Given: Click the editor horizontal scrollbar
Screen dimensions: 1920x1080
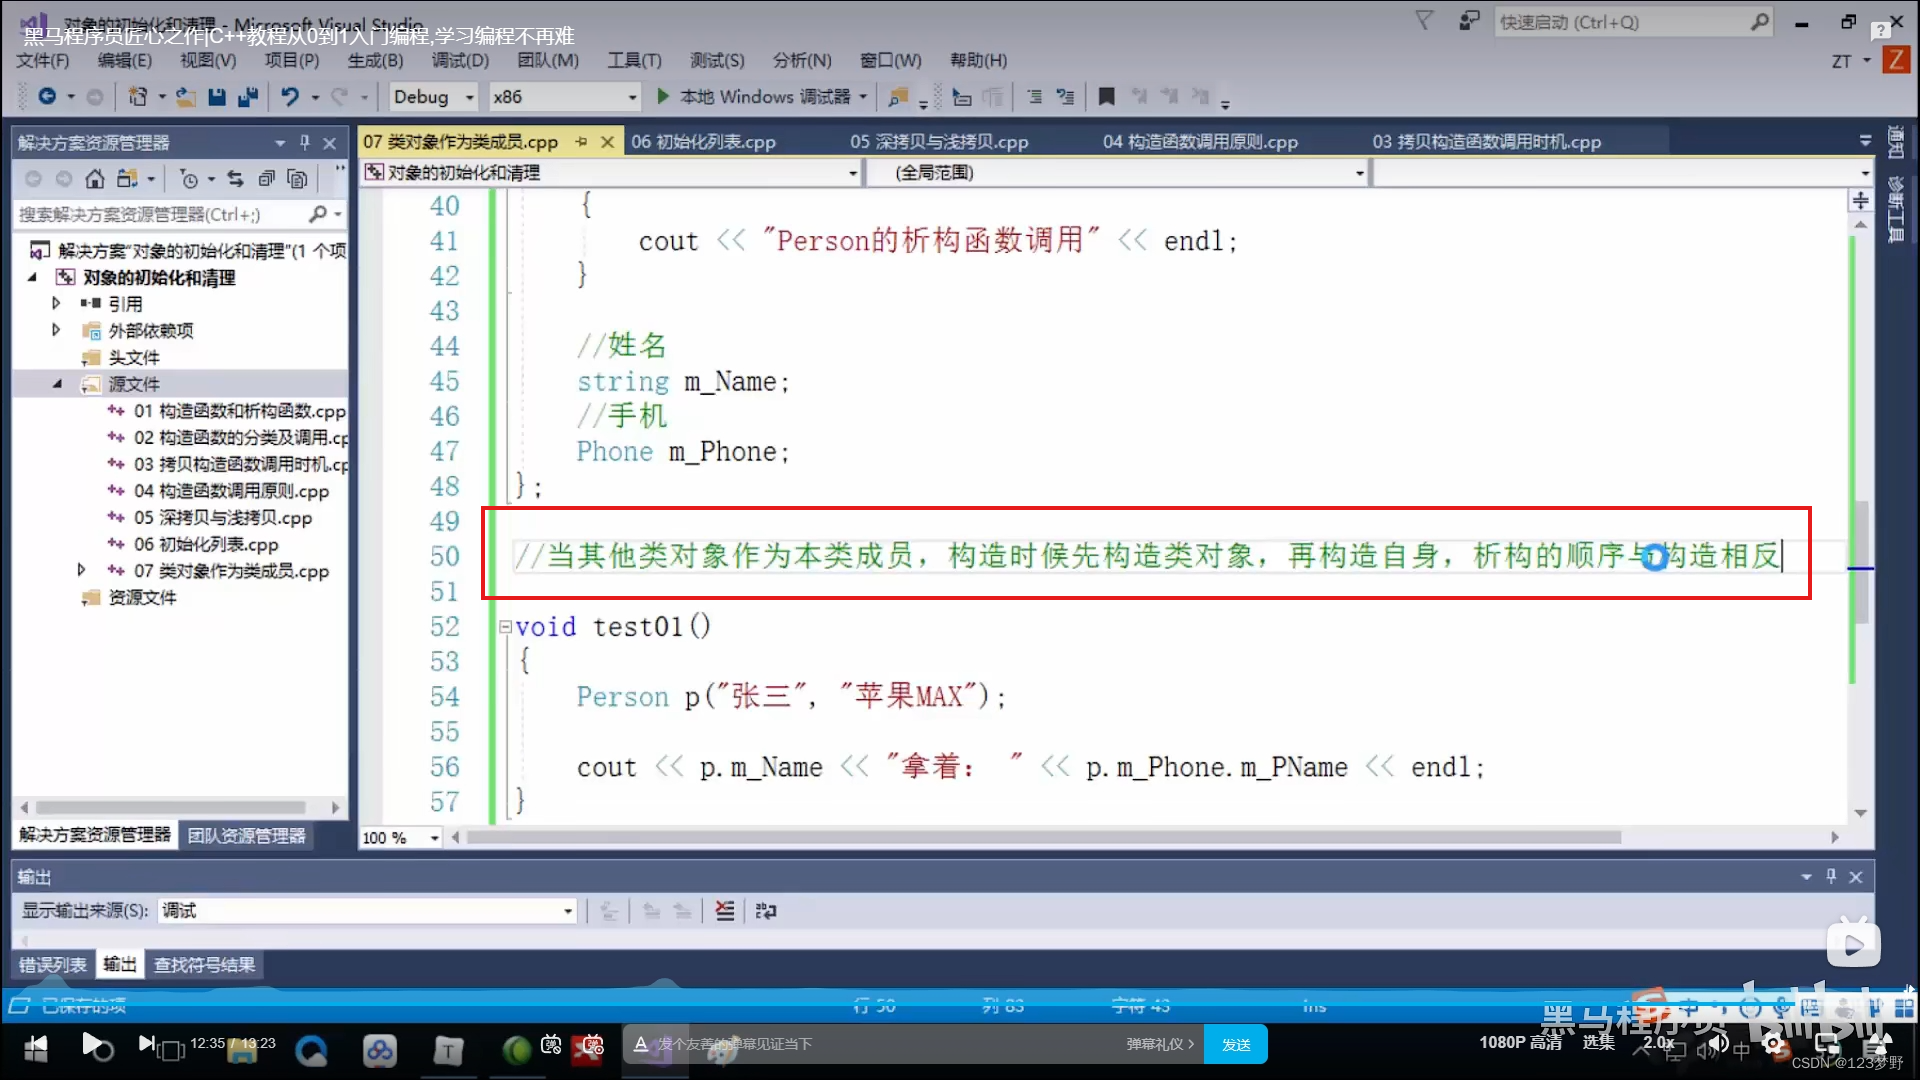Looking at the screenshot, I should tap(1044, 837).
